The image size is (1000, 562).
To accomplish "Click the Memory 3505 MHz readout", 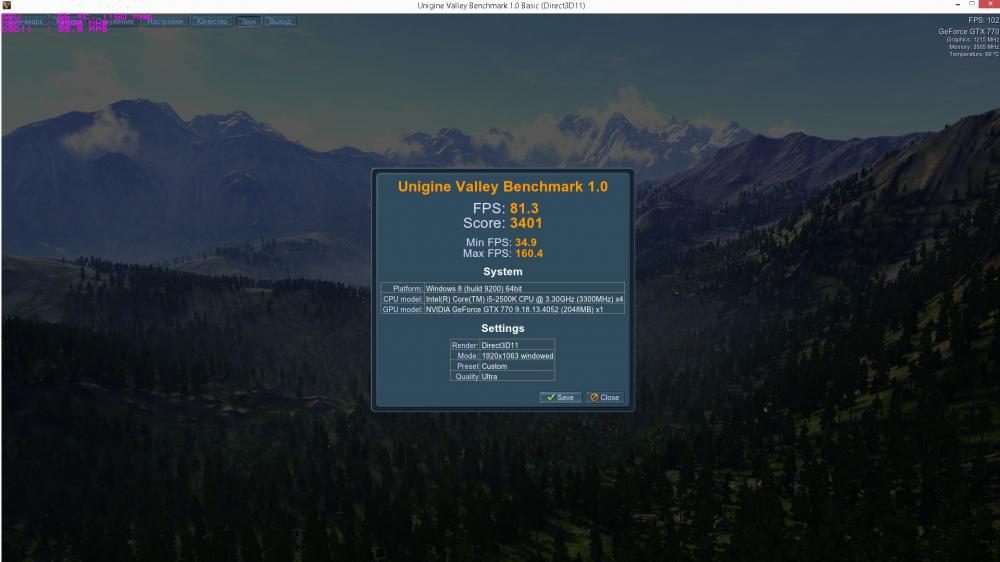I will (x=974, y=47).
